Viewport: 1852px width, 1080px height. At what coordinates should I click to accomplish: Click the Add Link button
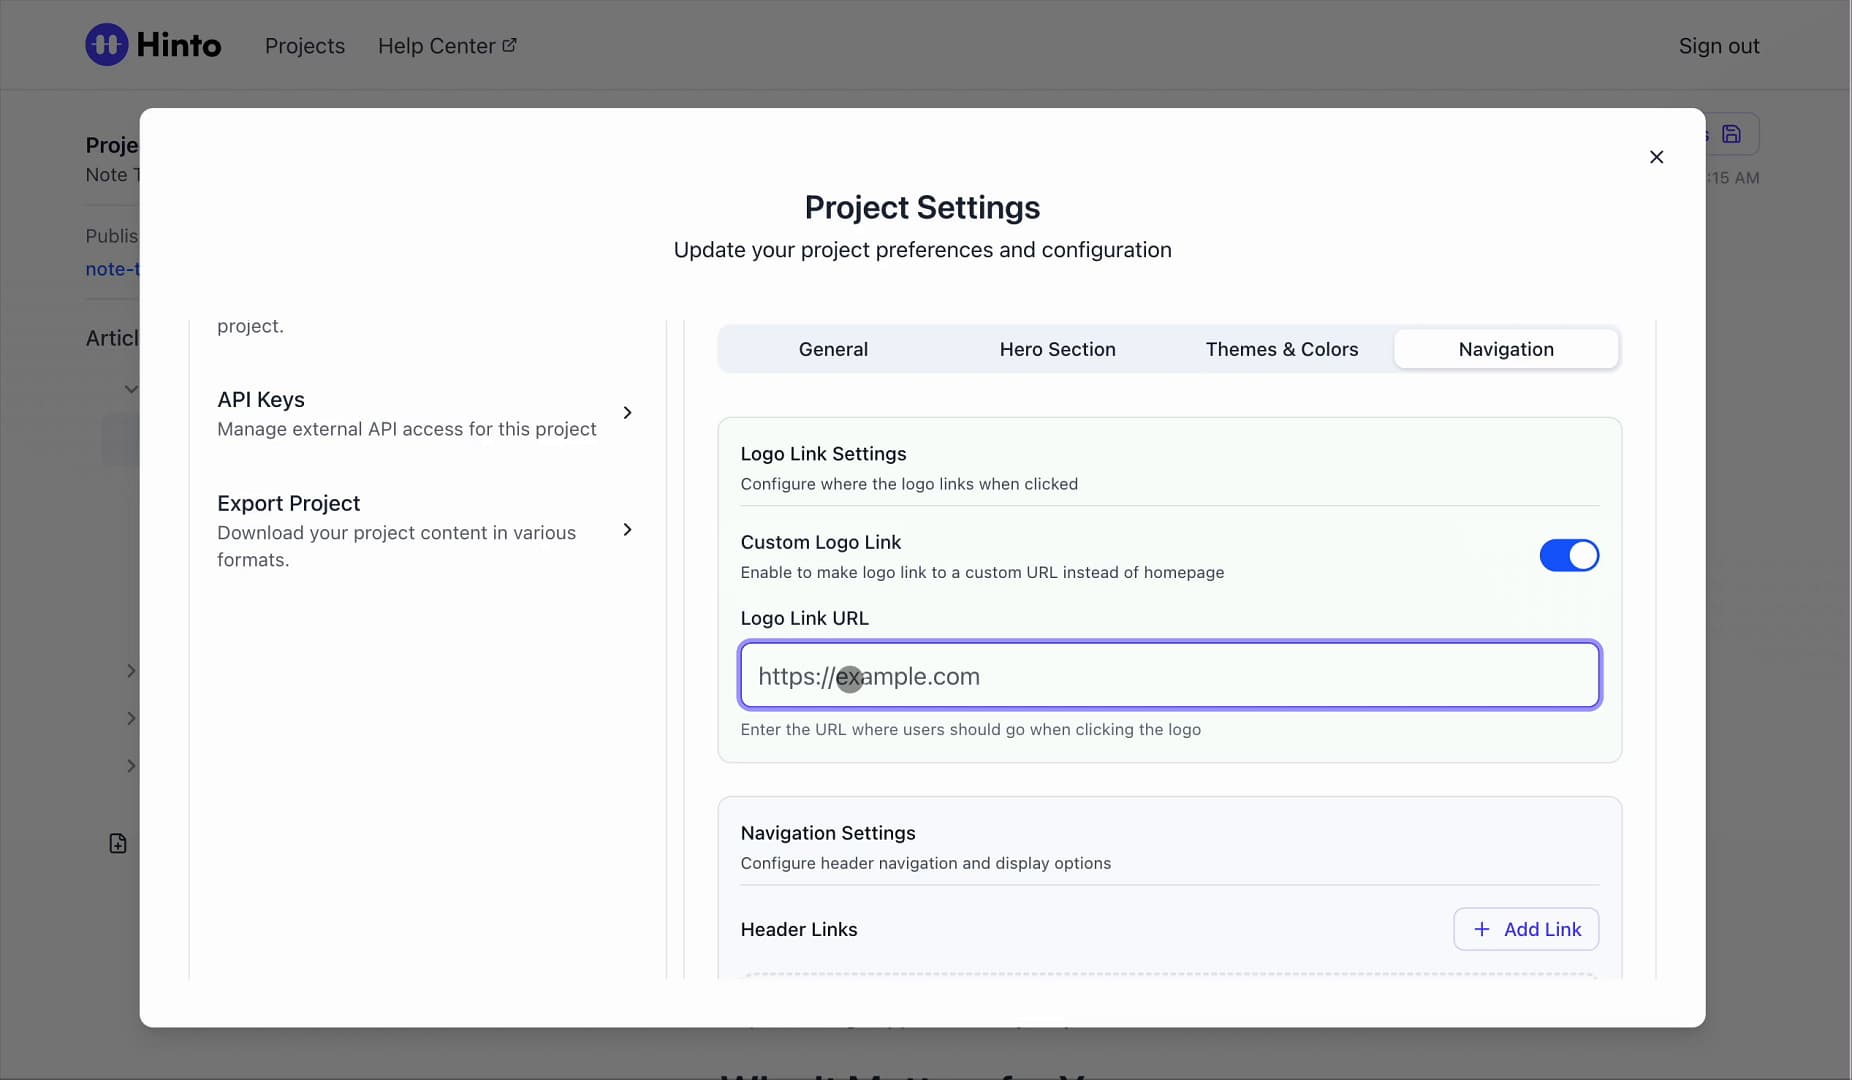tap(1526, 929)
